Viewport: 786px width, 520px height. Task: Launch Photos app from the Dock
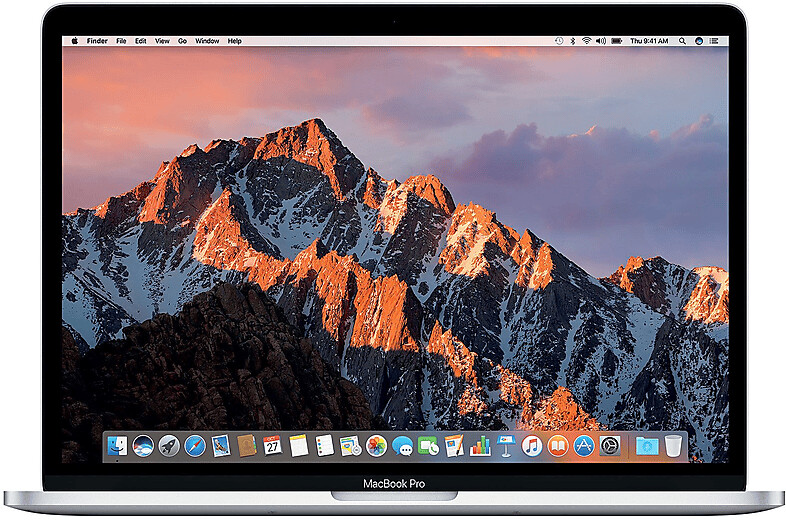377,446
